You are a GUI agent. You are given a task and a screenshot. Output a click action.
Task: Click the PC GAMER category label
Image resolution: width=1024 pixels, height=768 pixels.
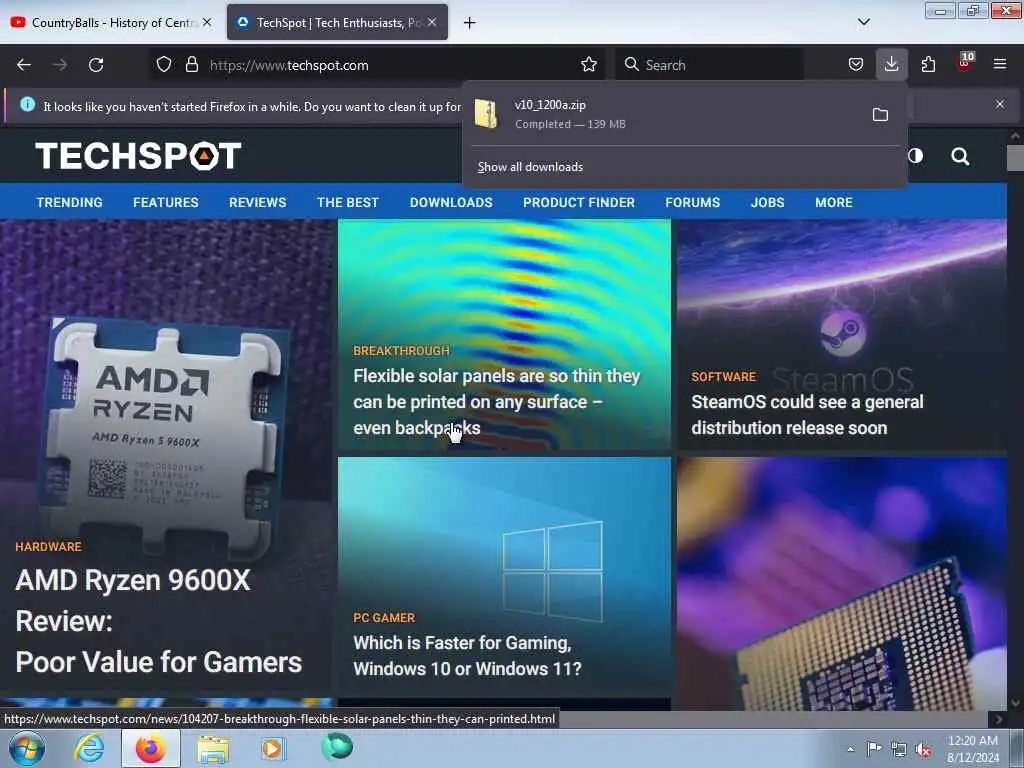point(384,618)
